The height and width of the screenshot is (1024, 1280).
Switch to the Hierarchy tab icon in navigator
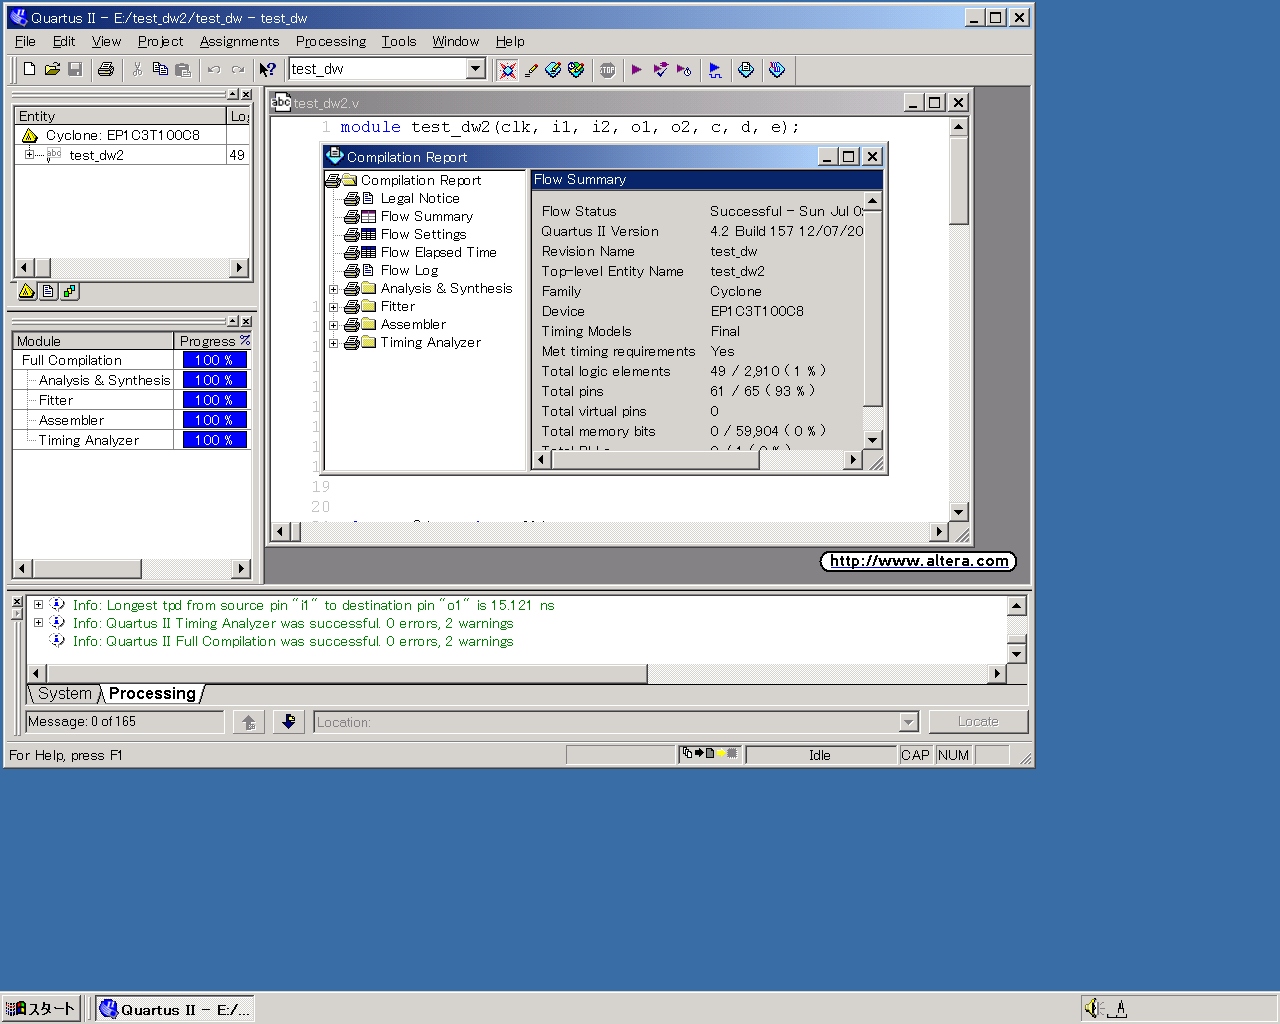coord(27,291)
